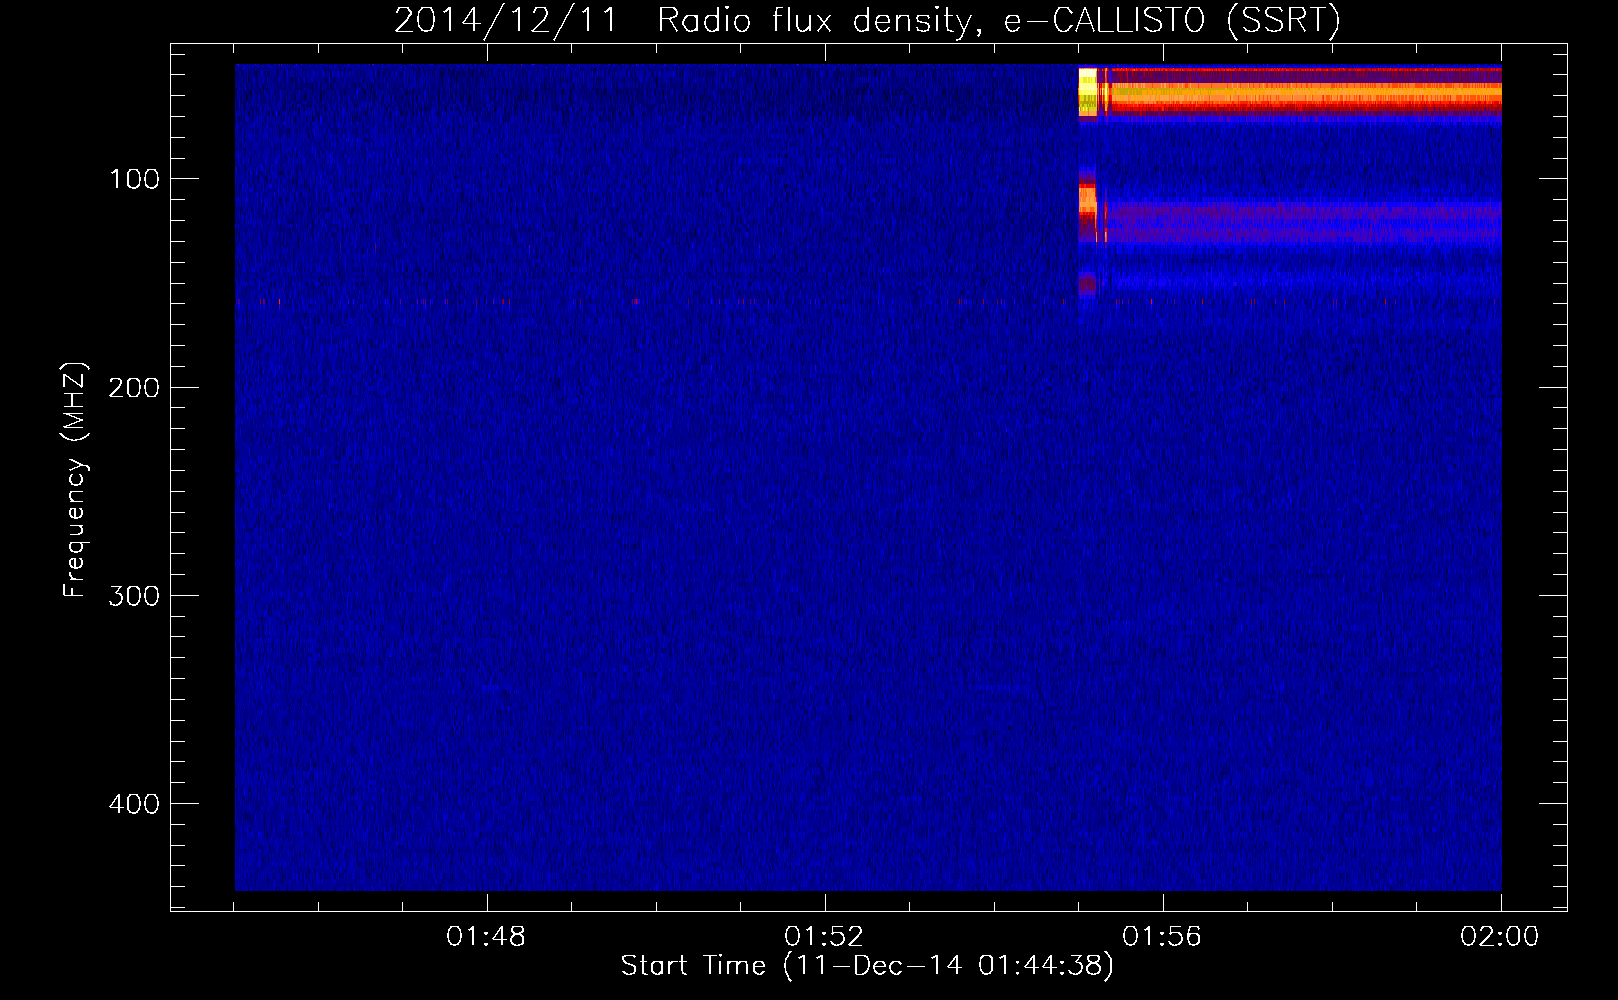Click the orange emission band near 60 MHz
The image size is (1618, 1000).
coord(1305,95)
